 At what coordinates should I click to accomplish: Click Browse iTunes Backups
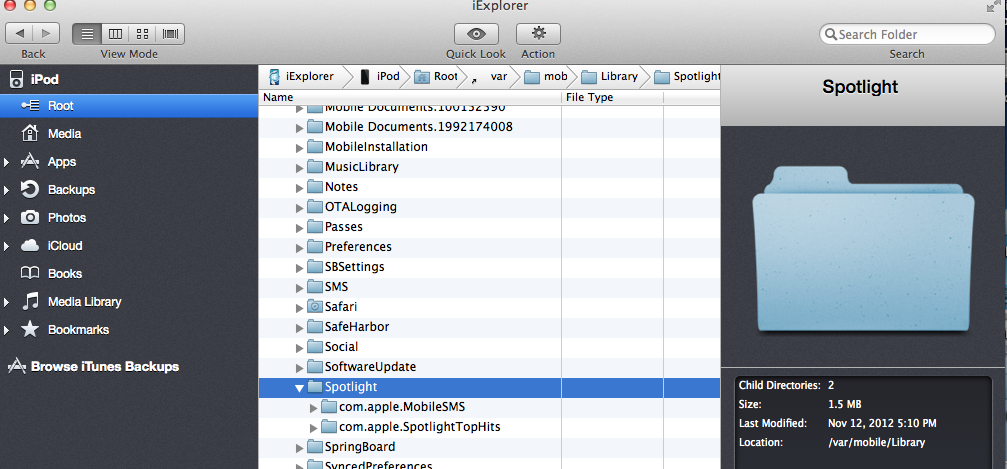coord(105,367)
